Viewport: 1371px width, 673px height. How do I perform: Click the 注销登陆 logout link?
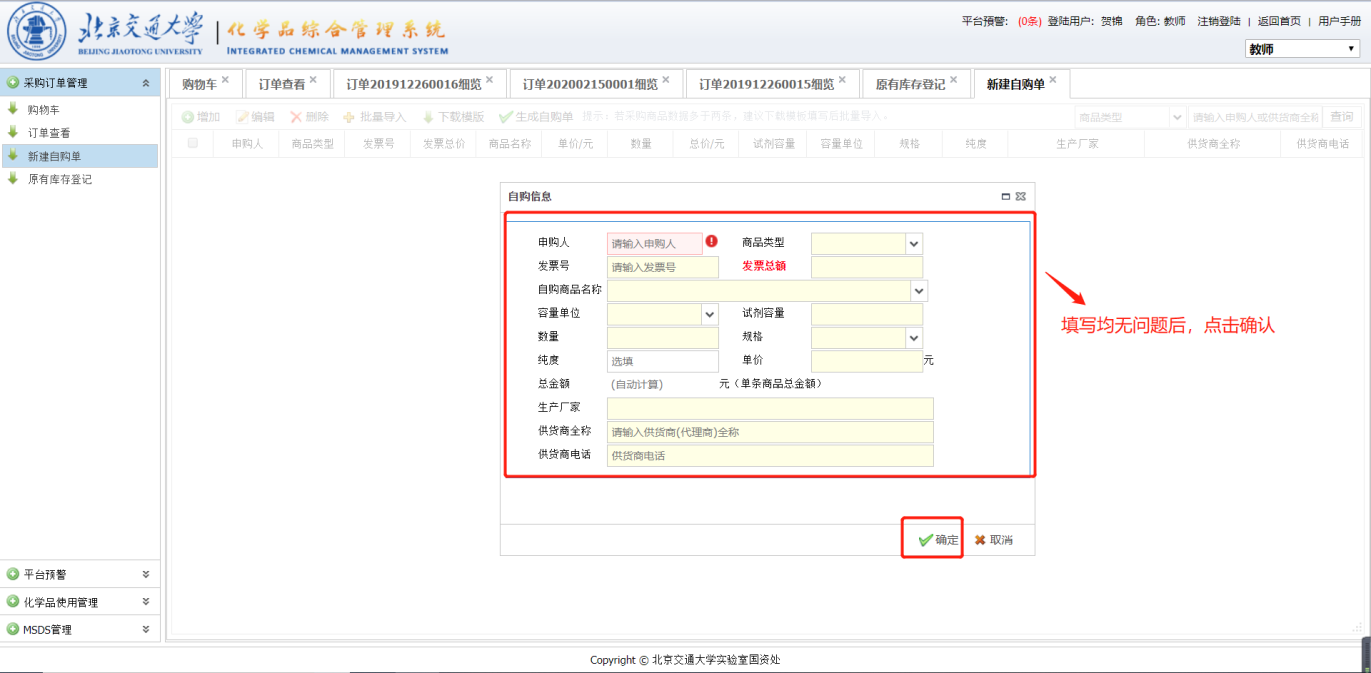[x=1218, y=21]
